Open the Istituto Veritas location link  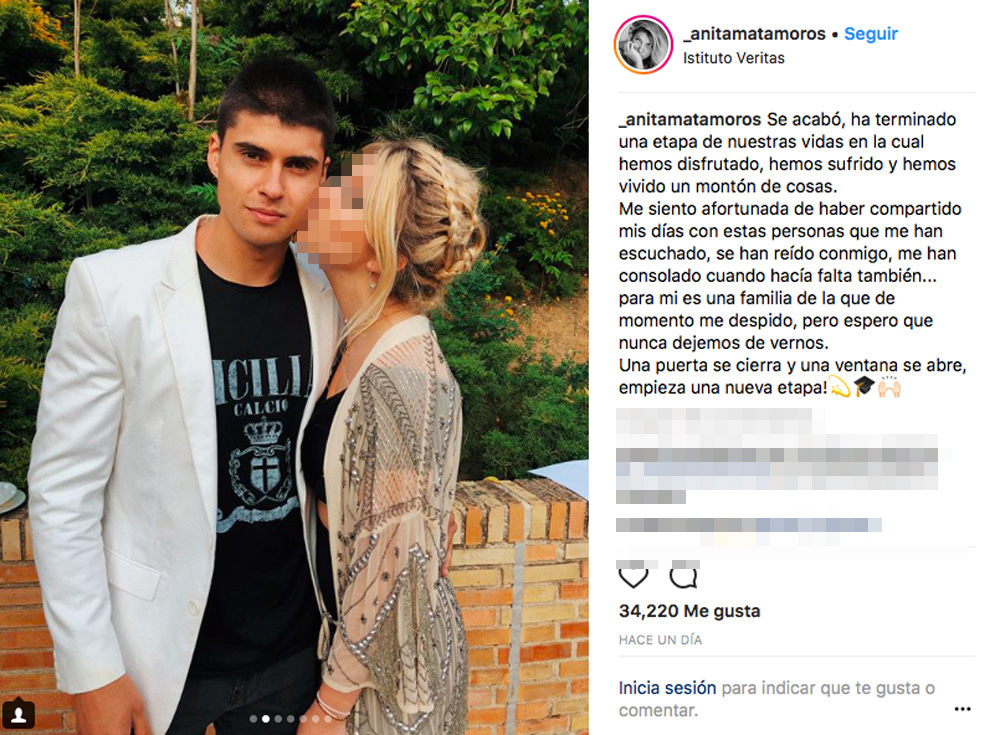tap(733, 58)
